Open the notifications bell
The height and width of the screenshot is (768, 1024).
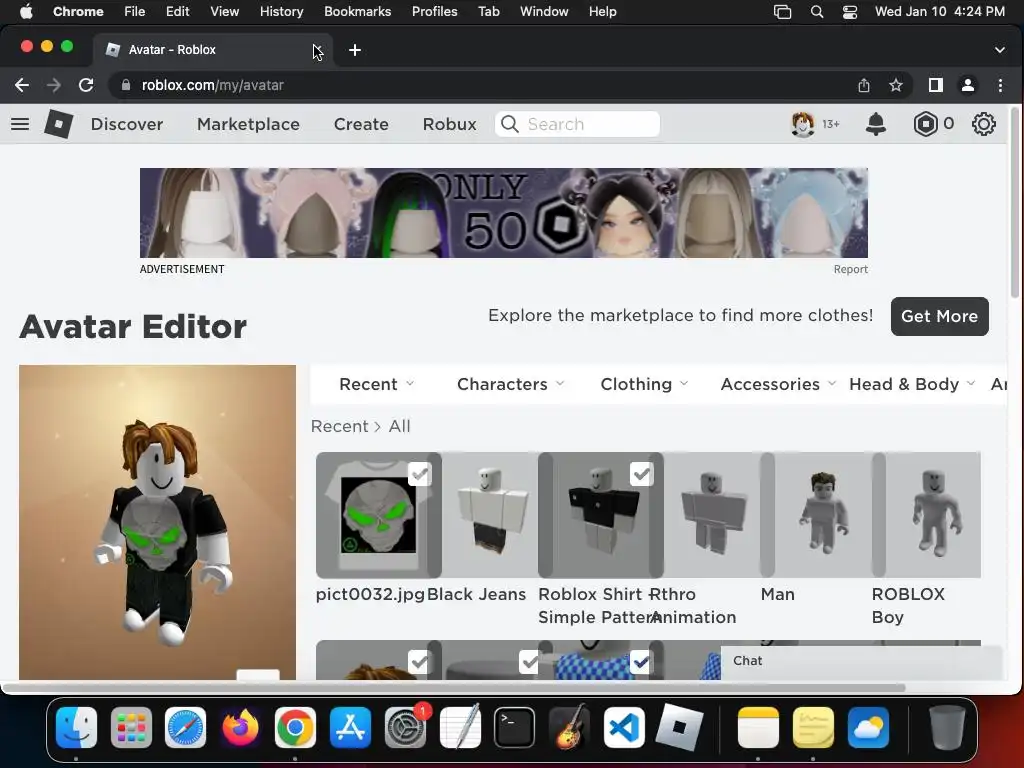[876, 124]
